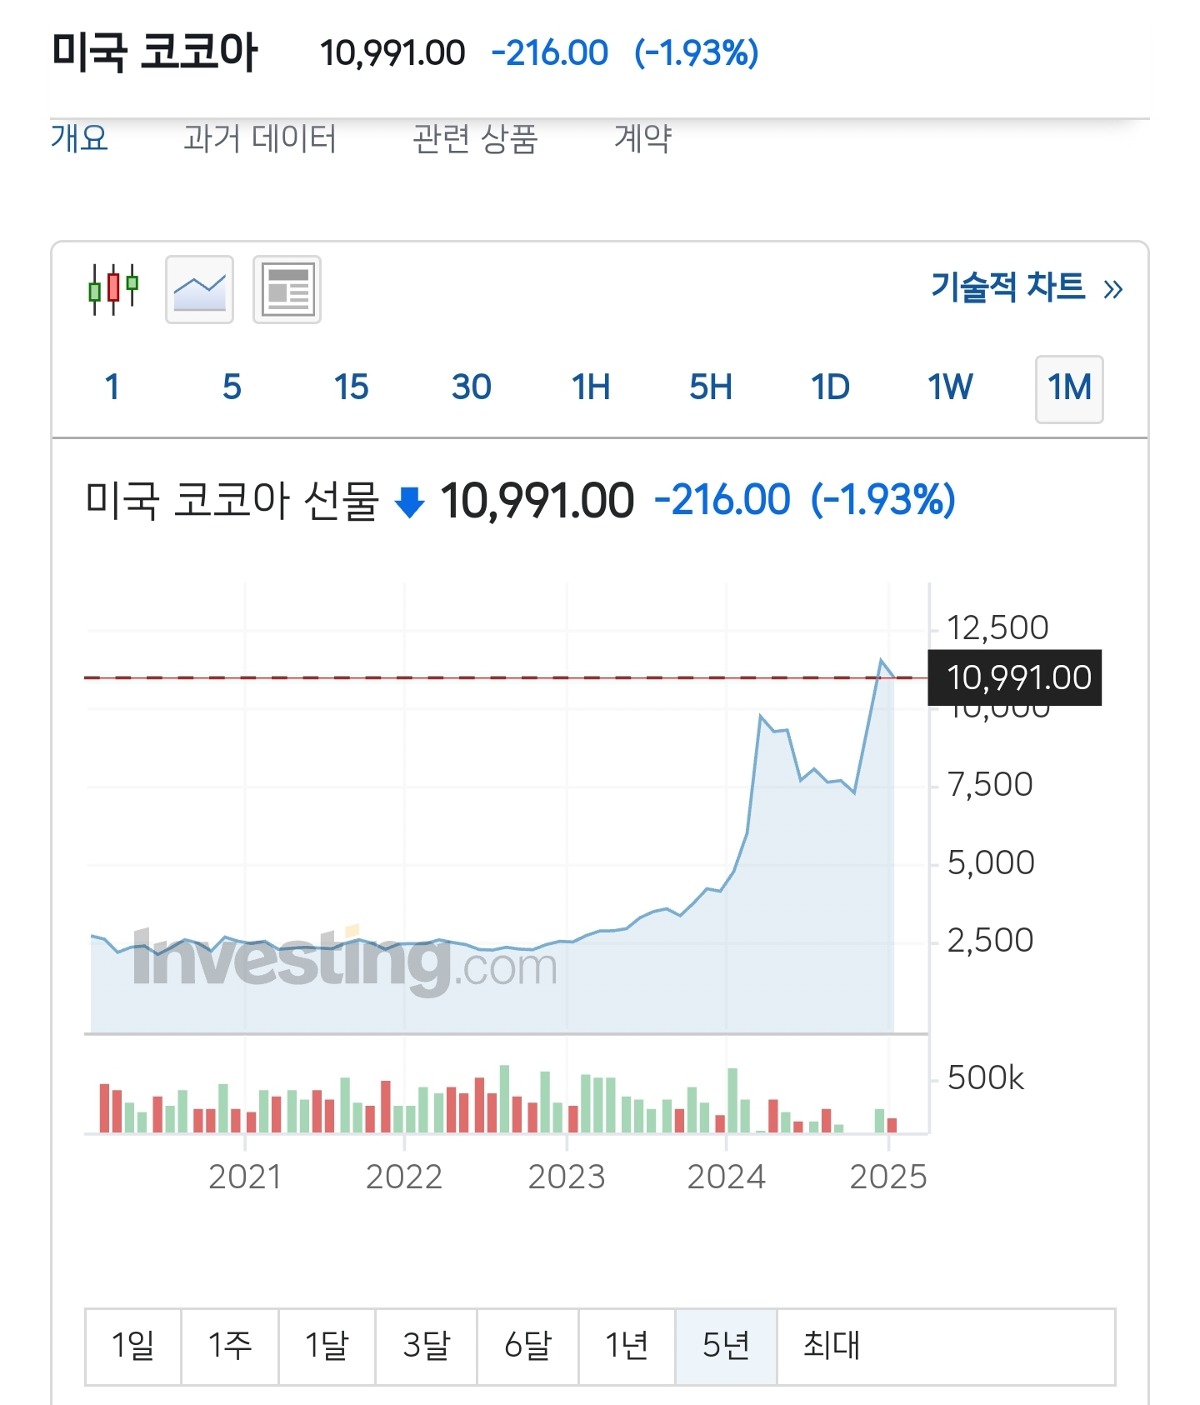Image resolution: width=1200 pixels, height=1405 pixels.
Task: Set chart interval to 1W
Action: click(x=949, y=388)
